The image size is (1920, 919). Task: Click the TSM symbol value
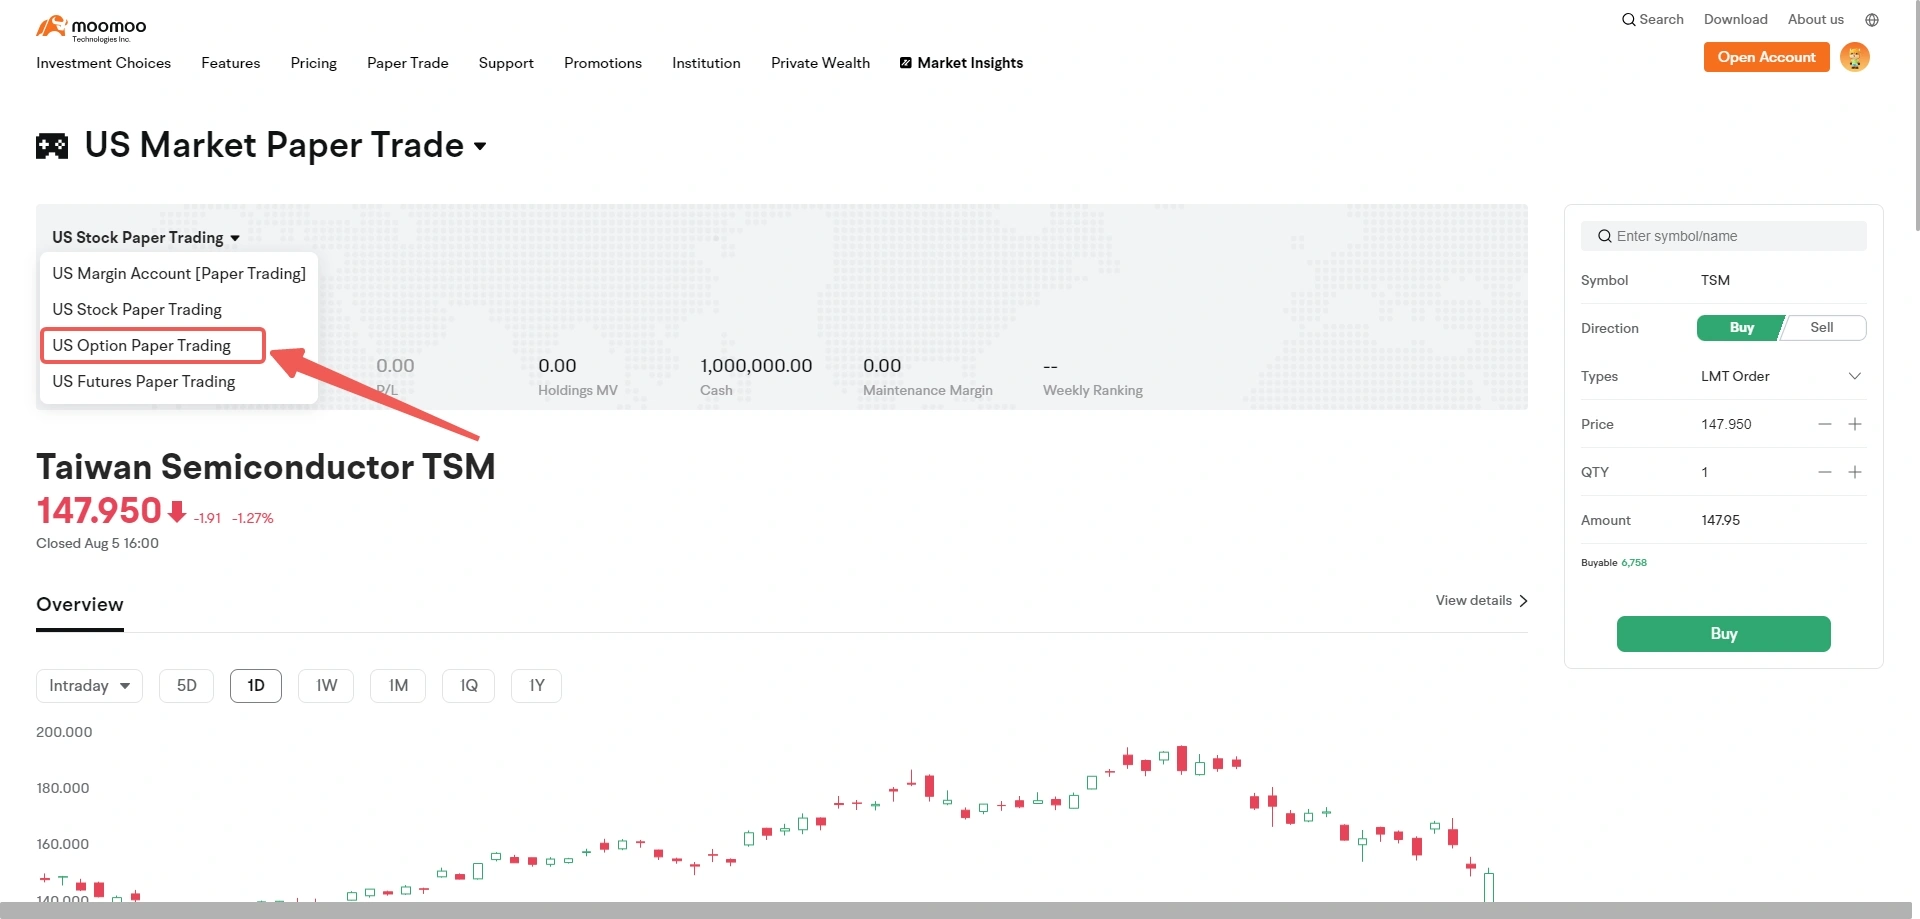[x=1716, y=280]
